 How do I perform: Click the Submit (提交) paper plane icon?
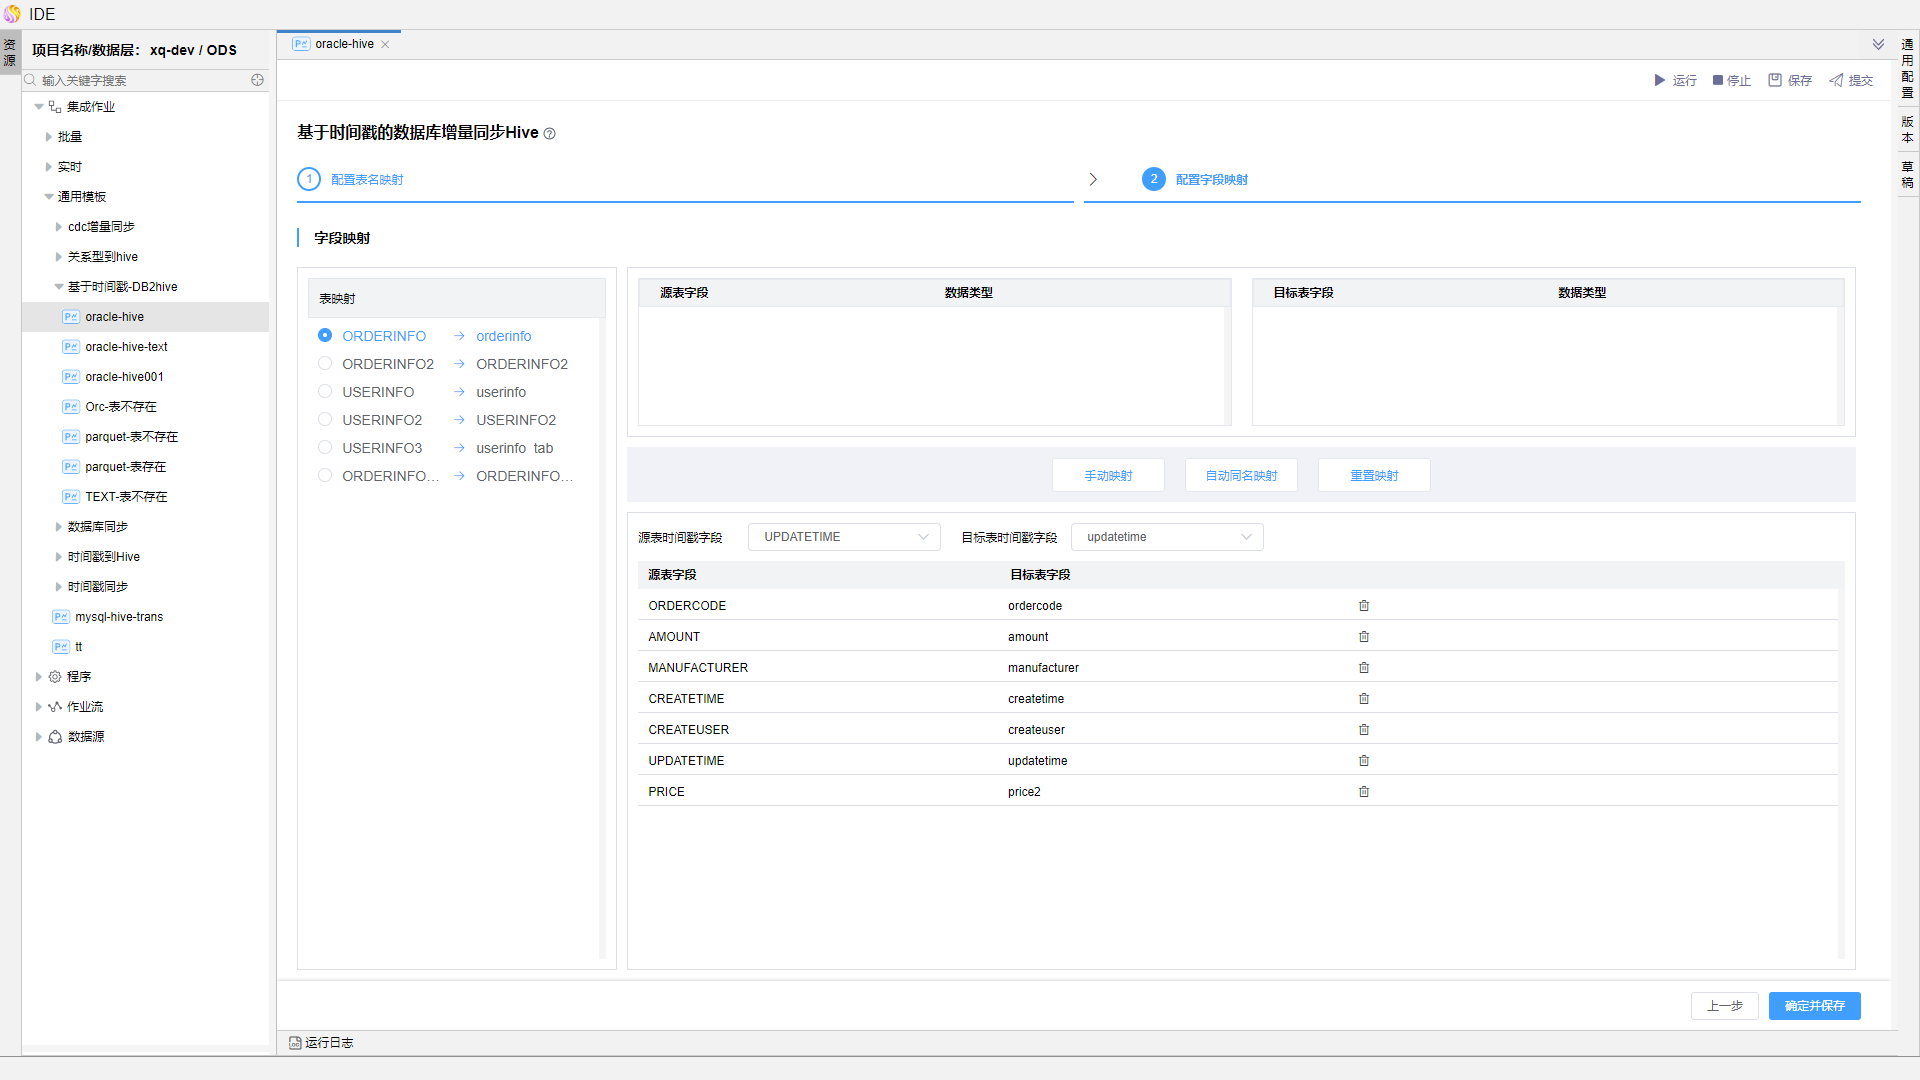pyautogui.click(x=1836, y=80)
